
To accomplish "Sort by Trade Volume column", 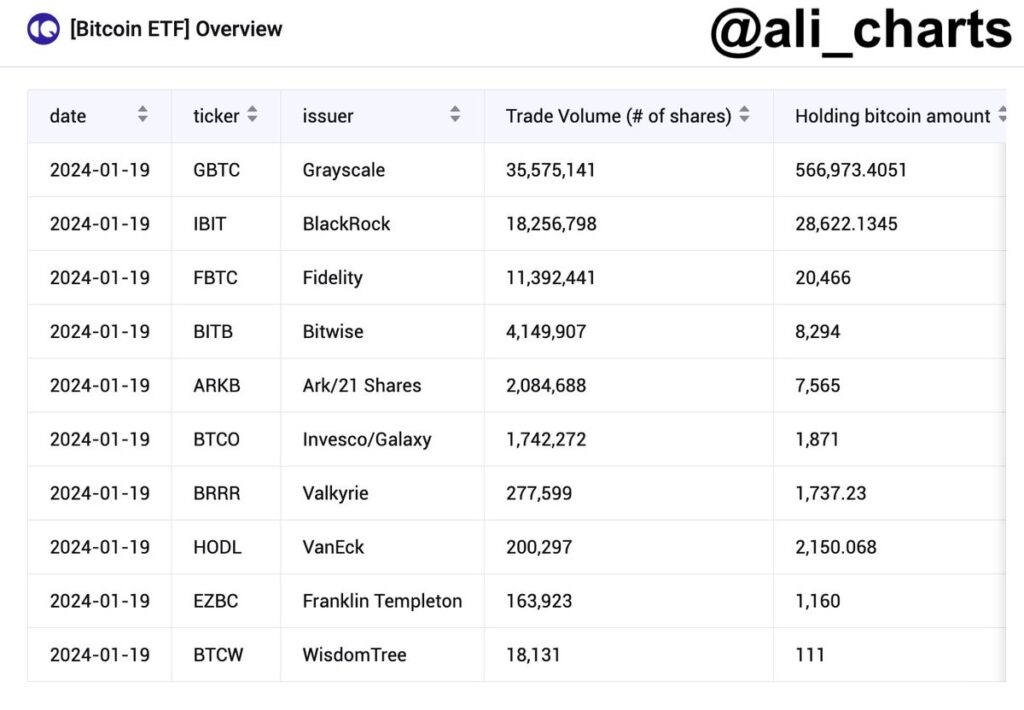I will tap(744, 115).
